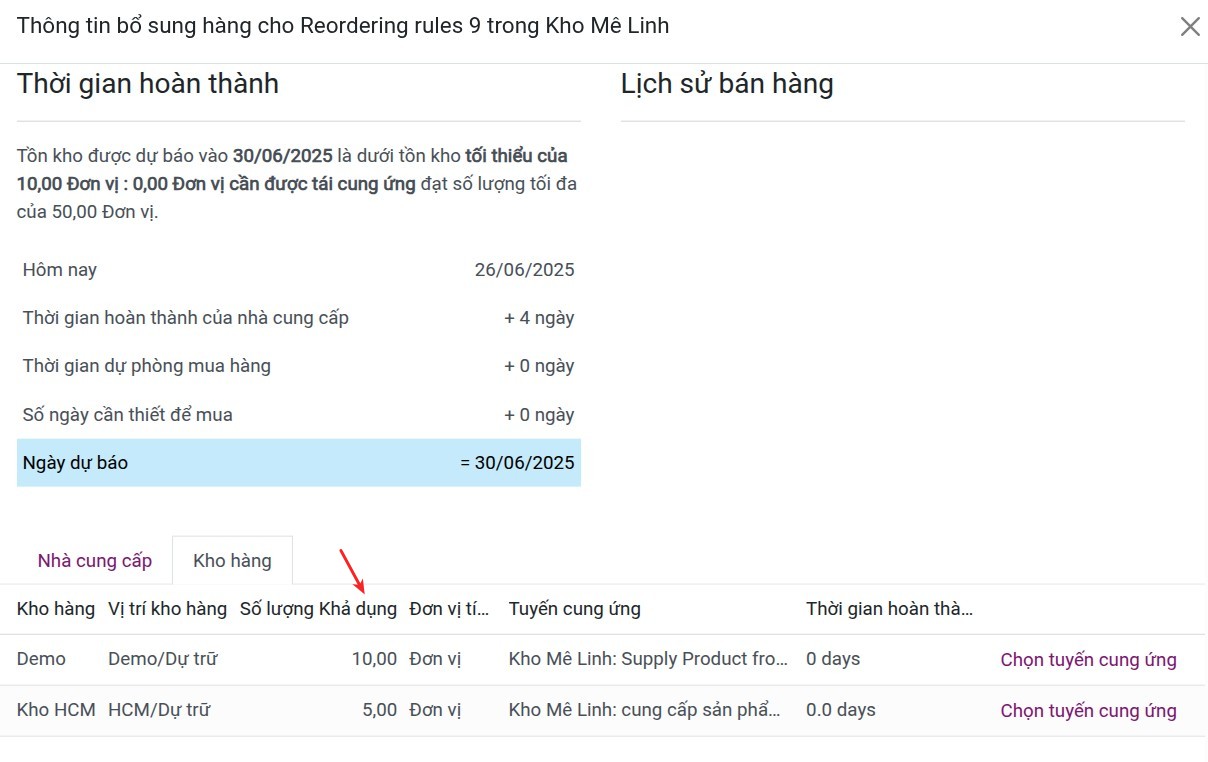Close the replenishment information dialog
Viewport: 1208px width, 762px height.
[1189, 27]
